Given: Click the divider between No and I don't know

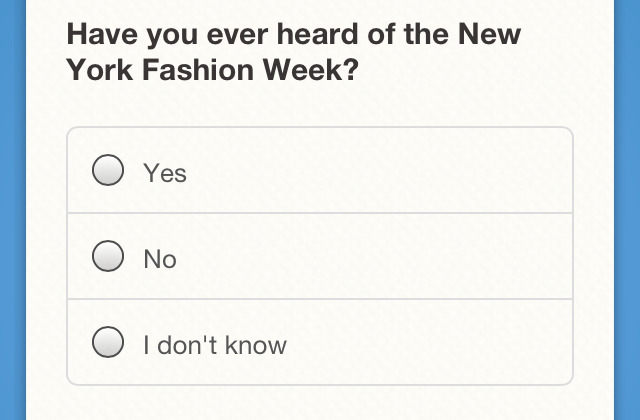Looking at the screenshot, I should [x=320, y=299].
